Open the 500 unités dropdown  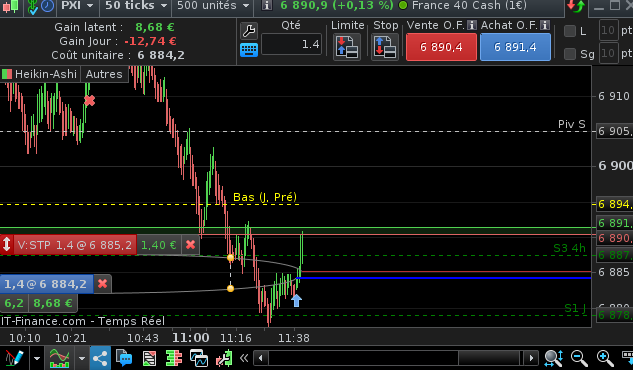coord(213,6)
